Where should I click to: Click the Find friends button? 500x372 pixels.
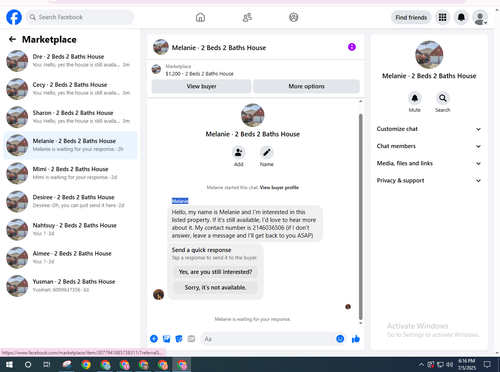(411, 17)
